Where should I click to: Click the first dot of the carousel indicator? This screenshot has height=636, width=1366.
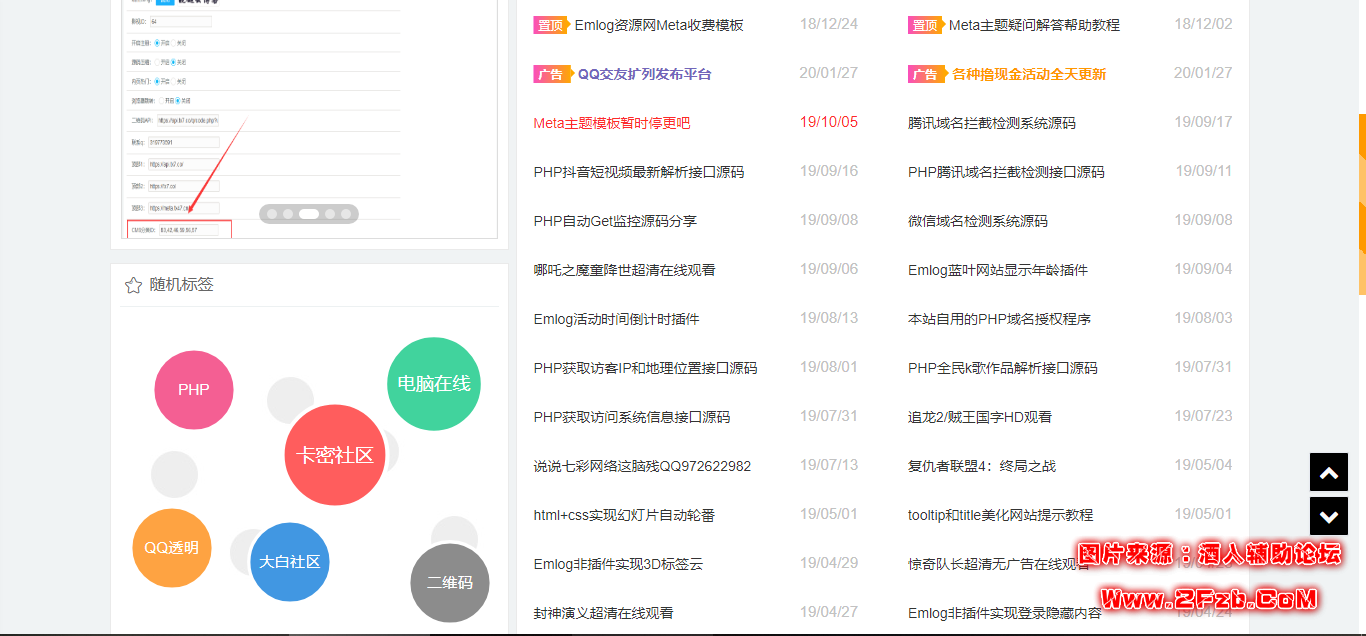271,214
